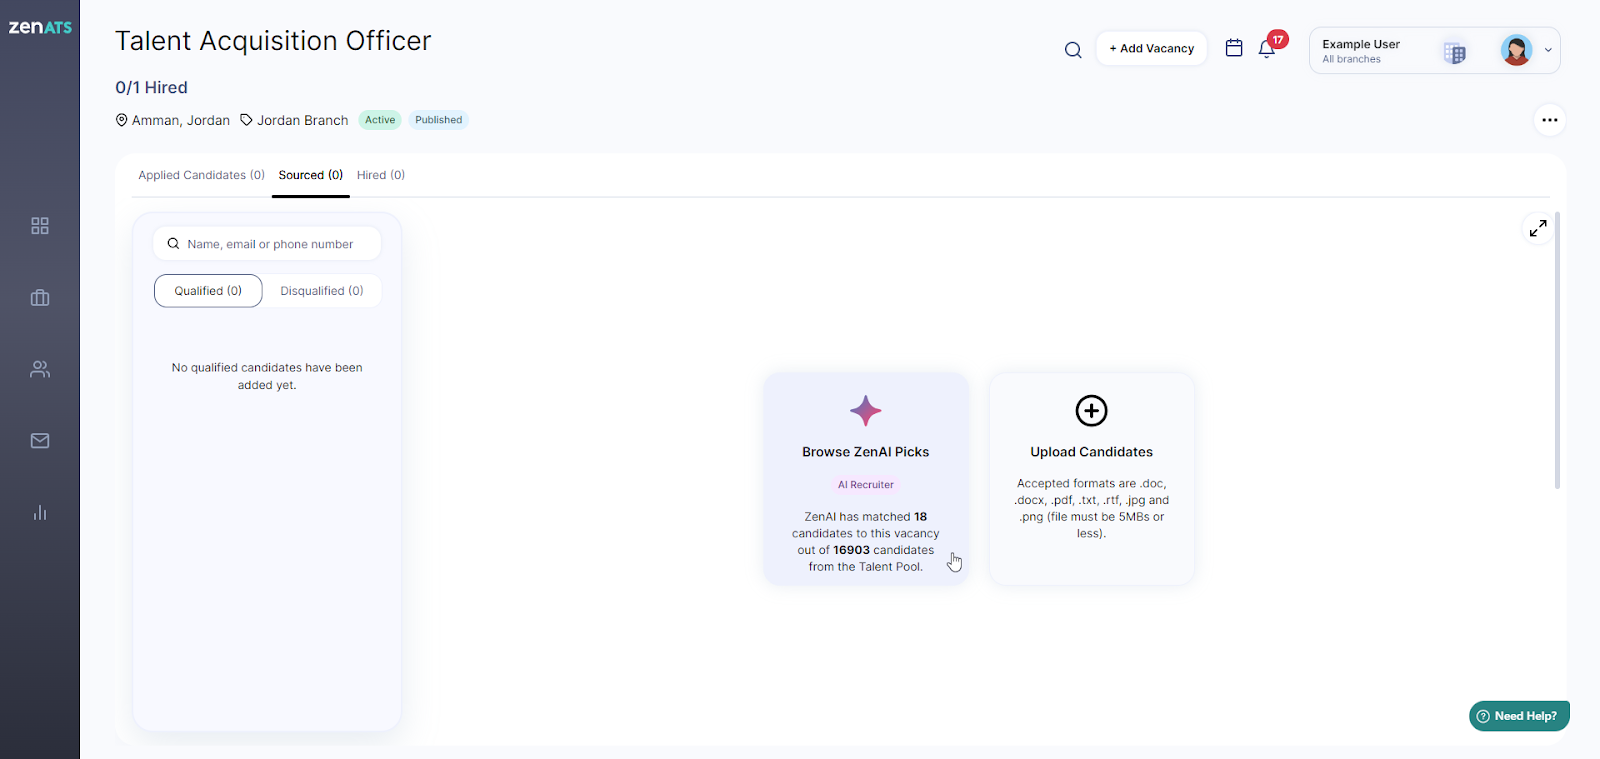Click the branches building icon
The width and height of the screenshot is (1600, 759).
click(x=1455, y=53)
